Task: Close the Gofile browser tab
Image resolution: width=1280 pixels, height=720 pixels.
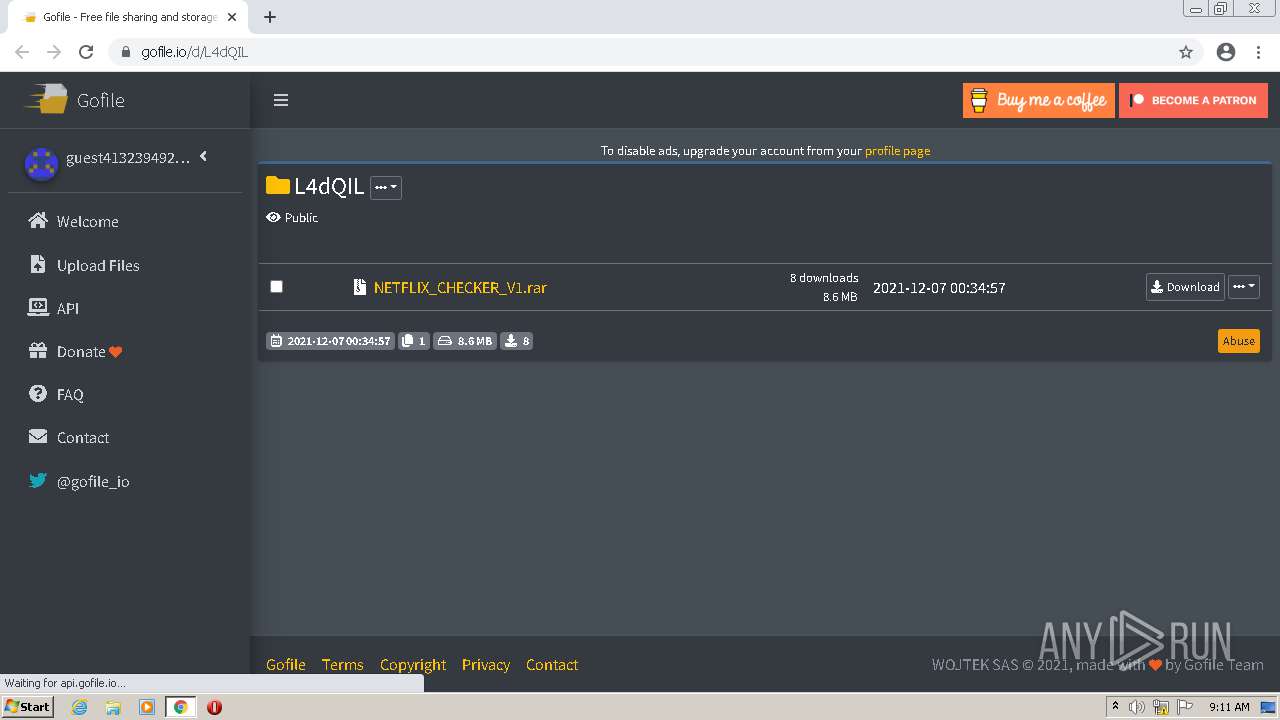Action: (232, 17)
